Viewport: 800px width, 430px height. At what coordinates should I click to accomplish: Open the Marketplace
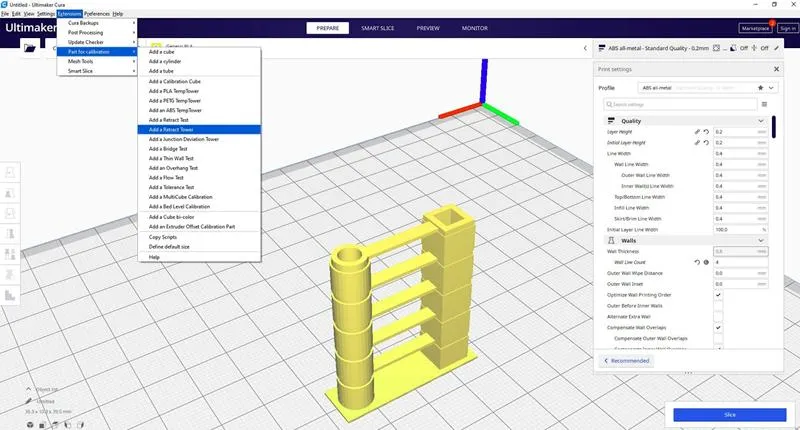point(755,28)
